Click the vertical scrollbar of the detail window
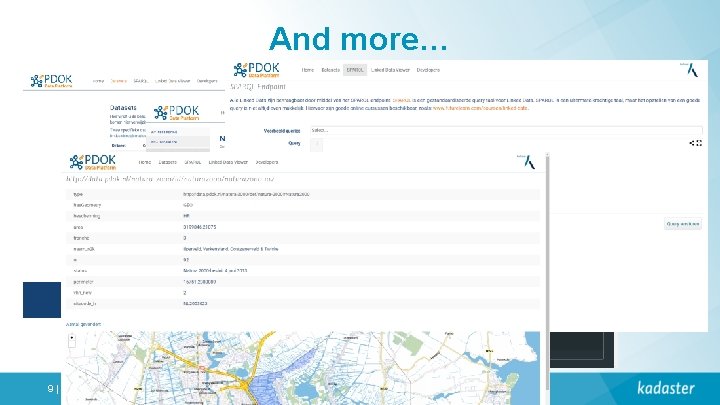Screen dimensions: 720x405 pyautogui.click(x=547, y=271)
